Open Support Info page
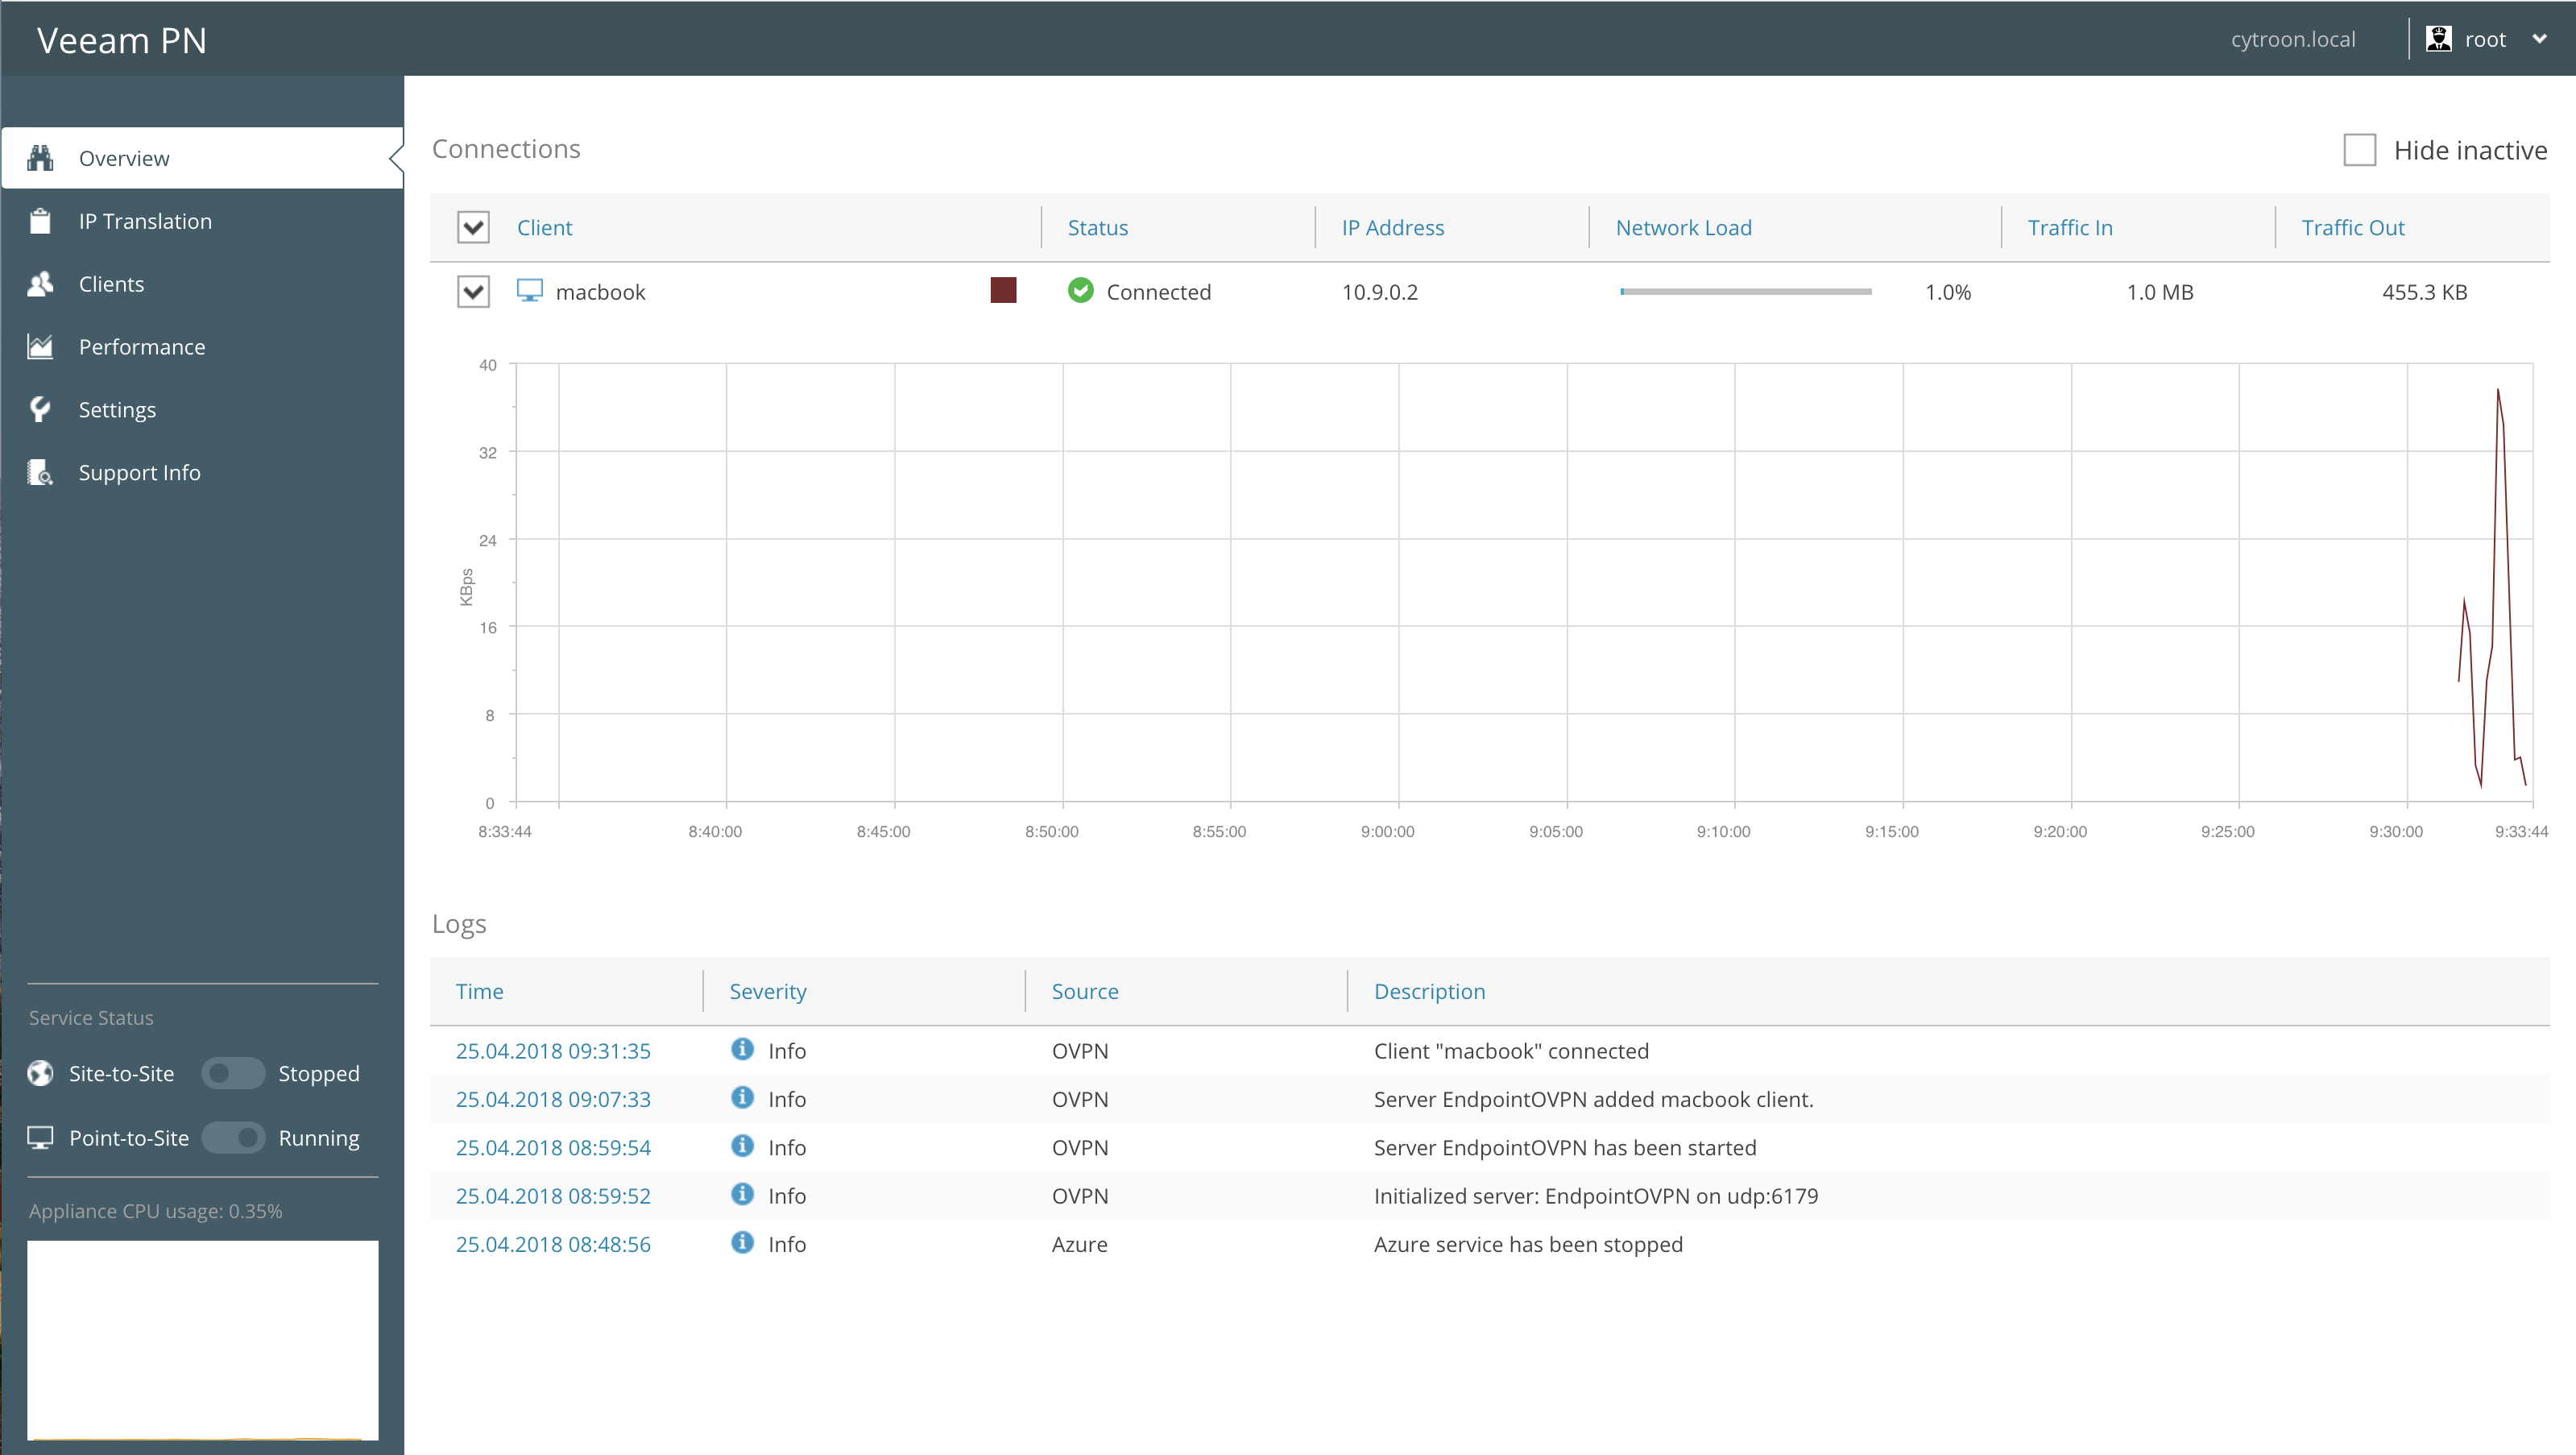The image size is (2576, 1455). pyautogui.click(x=202, y=472)
